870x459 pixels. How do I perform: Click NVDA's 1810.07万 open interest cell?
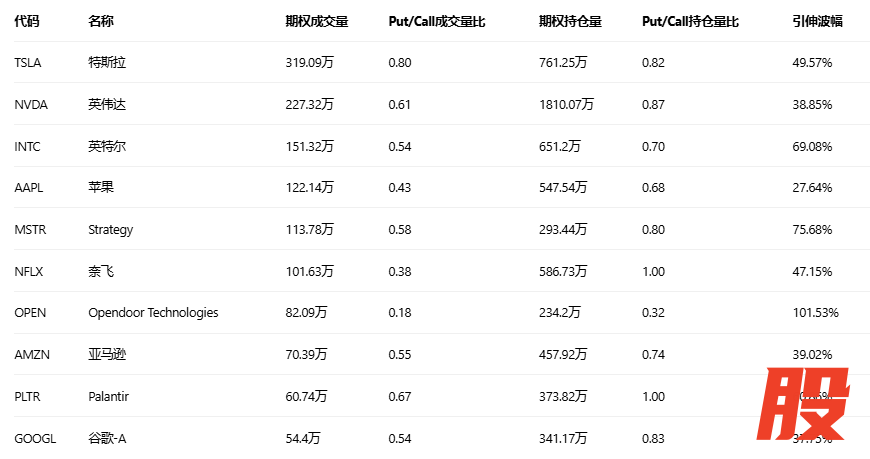pyautogui.click(x=566, y=104)
